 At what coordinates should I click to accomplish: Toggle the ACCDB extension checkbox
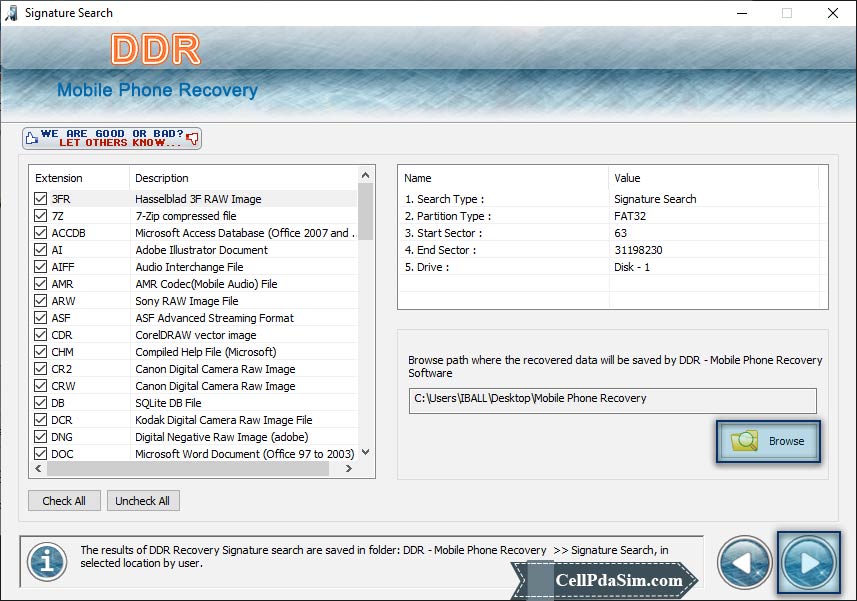point(40,232)
